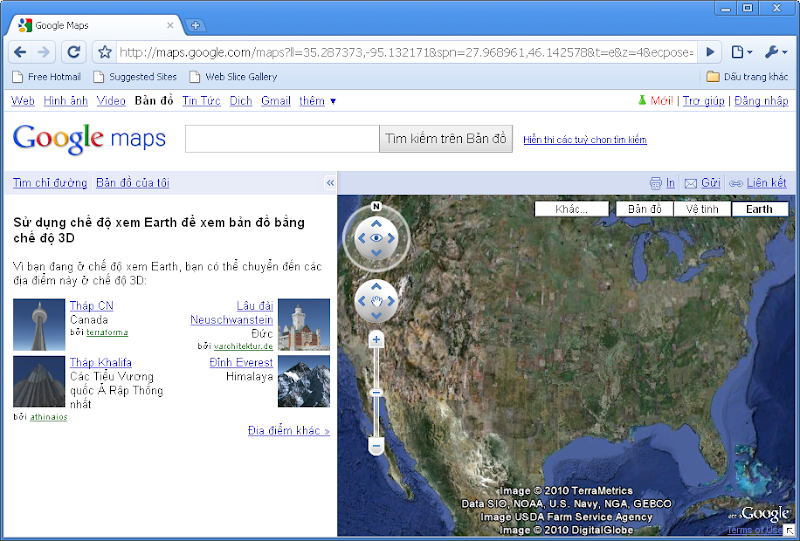Pan map down with hand joystick arrow
Image resolution: width=800 pixels, height=541 pixels.
tap(377, 316)
